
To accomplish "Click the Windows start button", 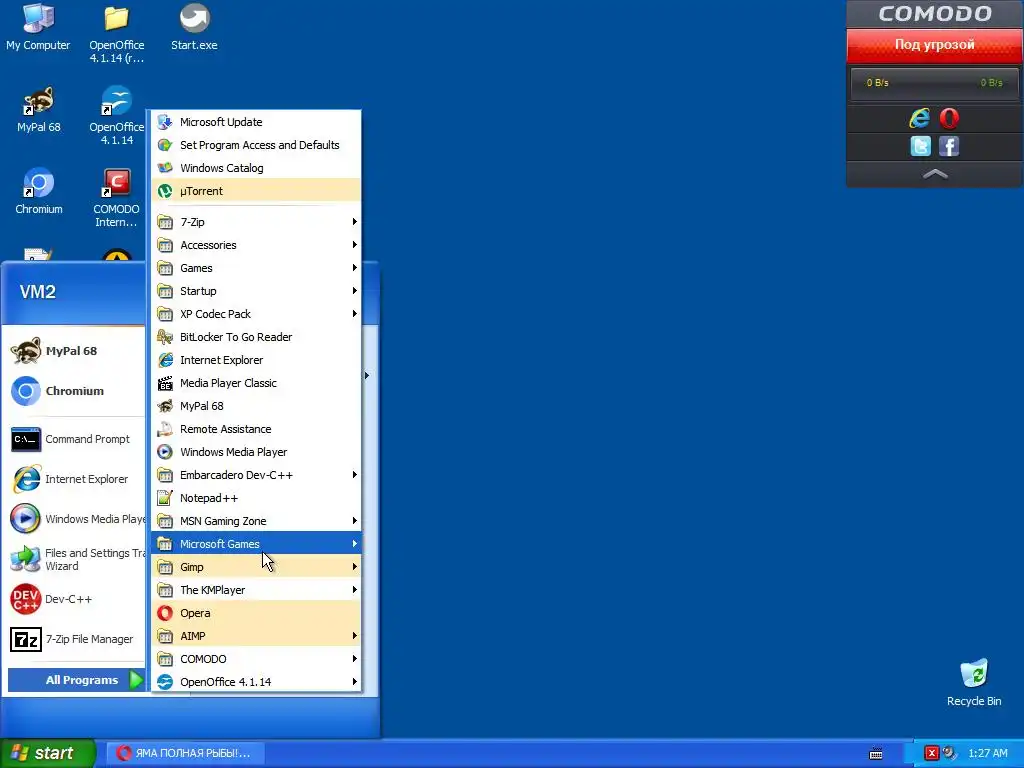I will 48,753.
